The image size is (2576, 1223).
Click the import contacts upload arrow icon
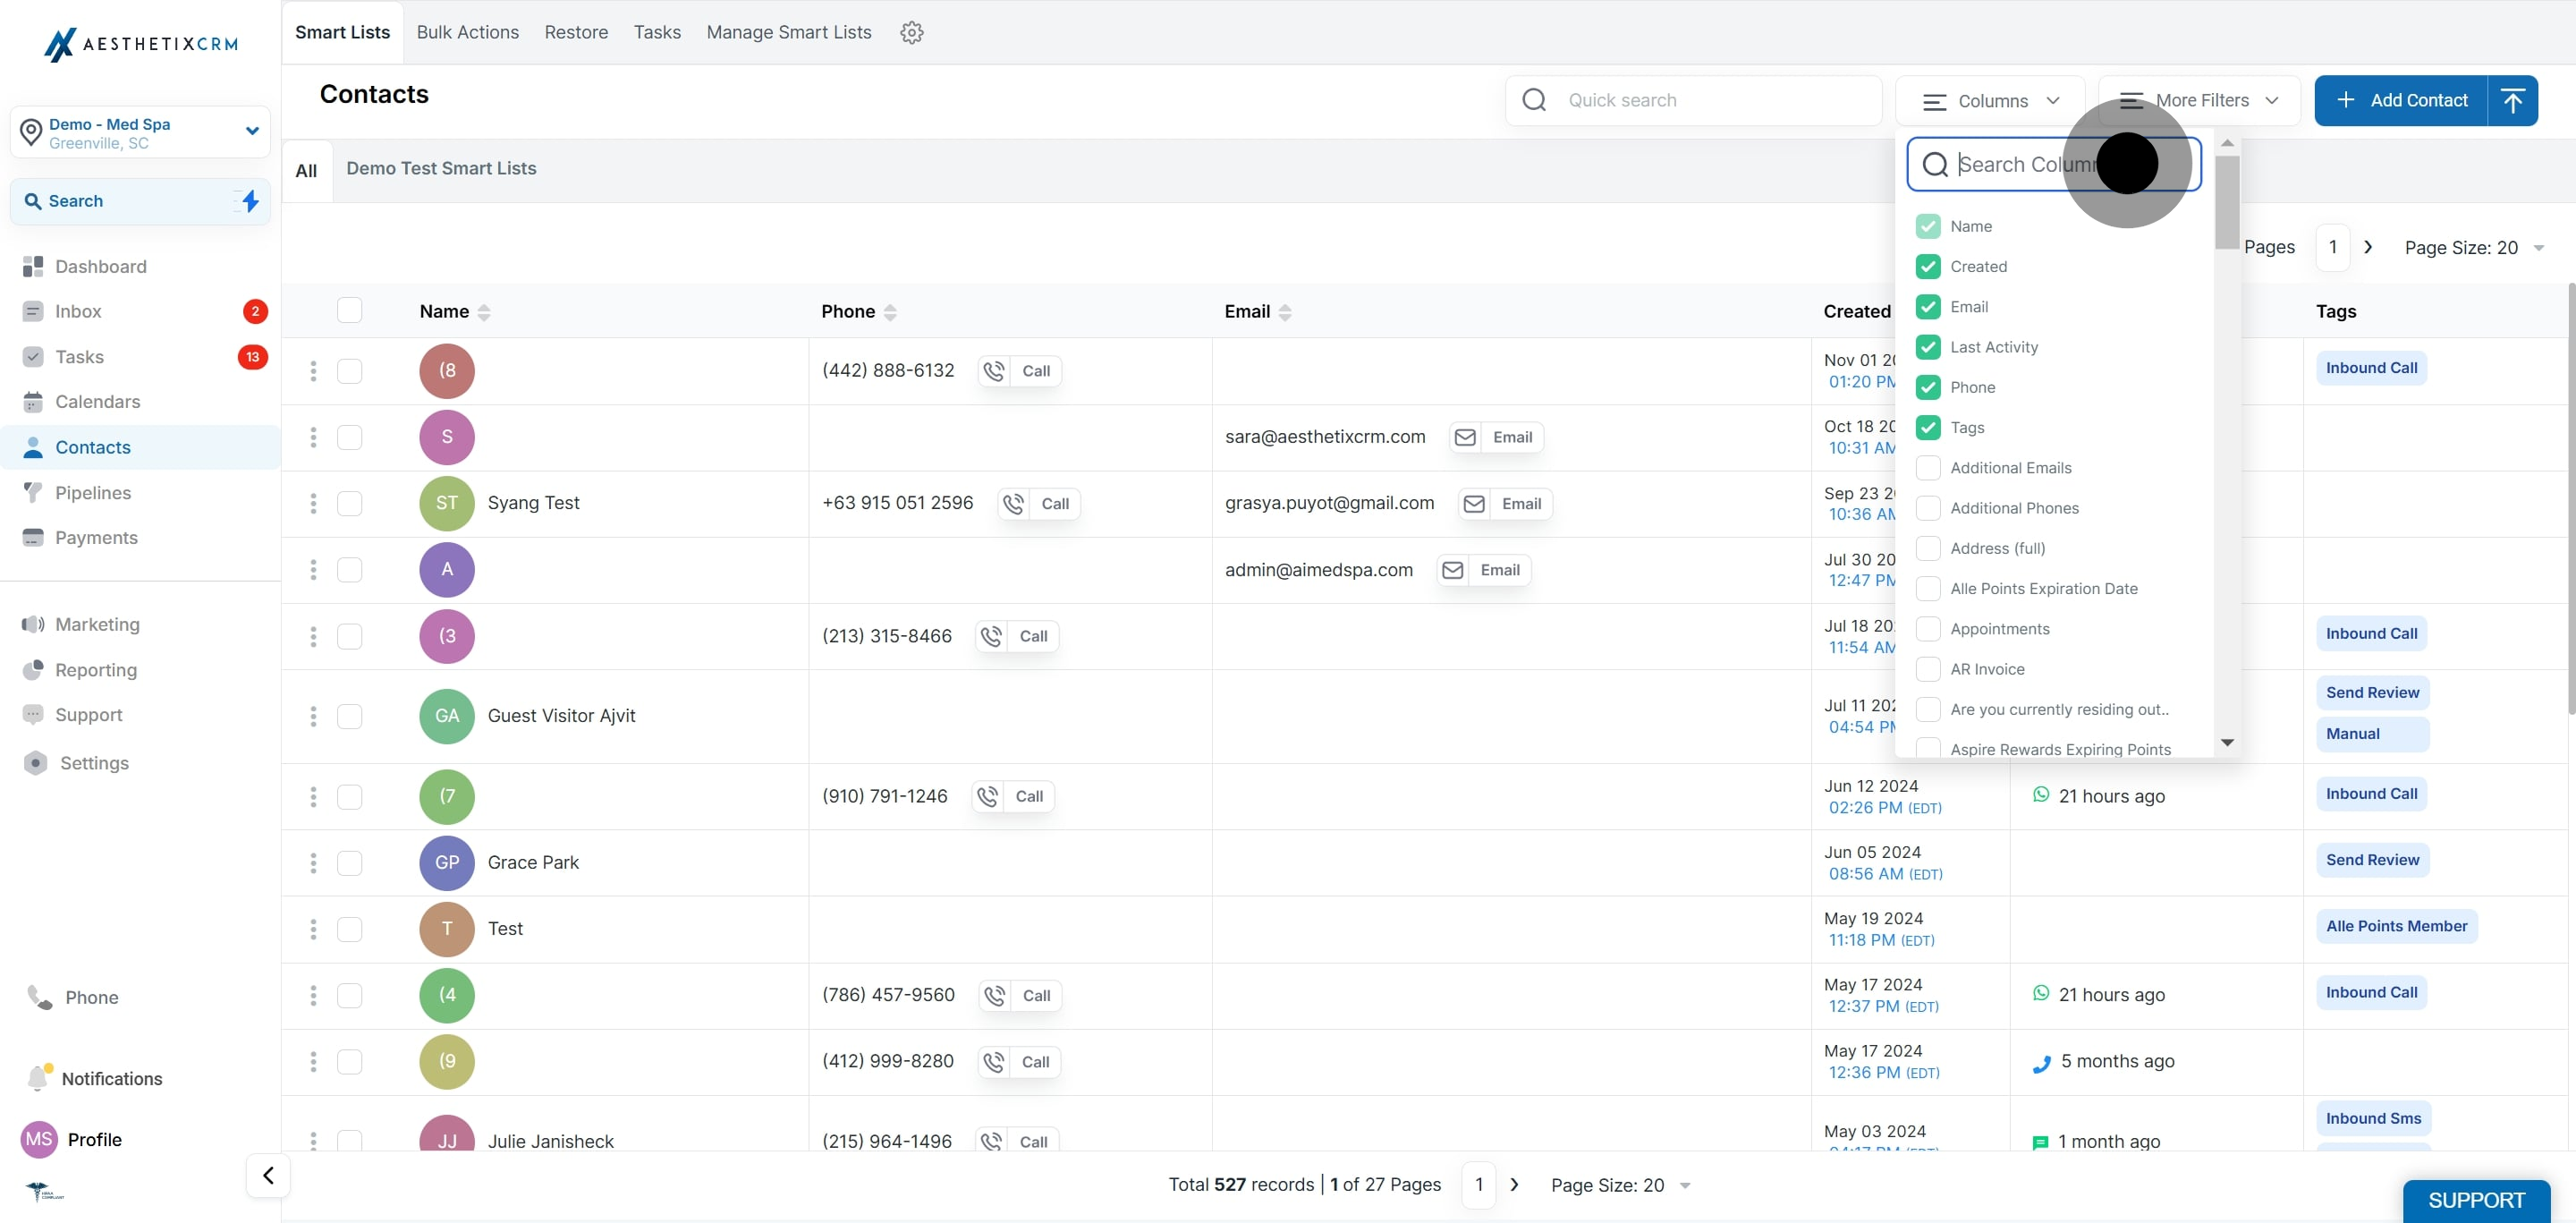pos(2512,100)
